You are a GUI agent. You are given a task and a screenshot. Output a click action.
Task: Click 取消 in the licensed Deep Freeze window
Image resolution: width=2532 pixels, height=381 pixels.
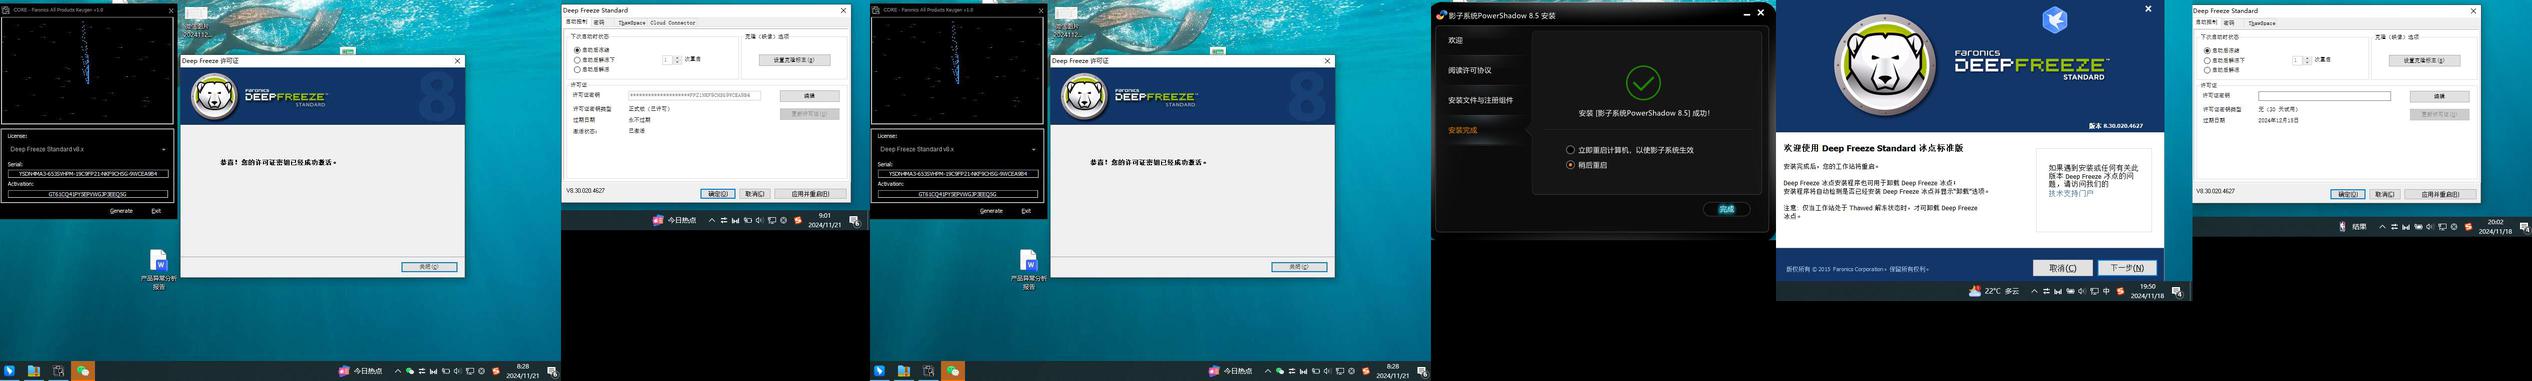[x=755, y=194]
